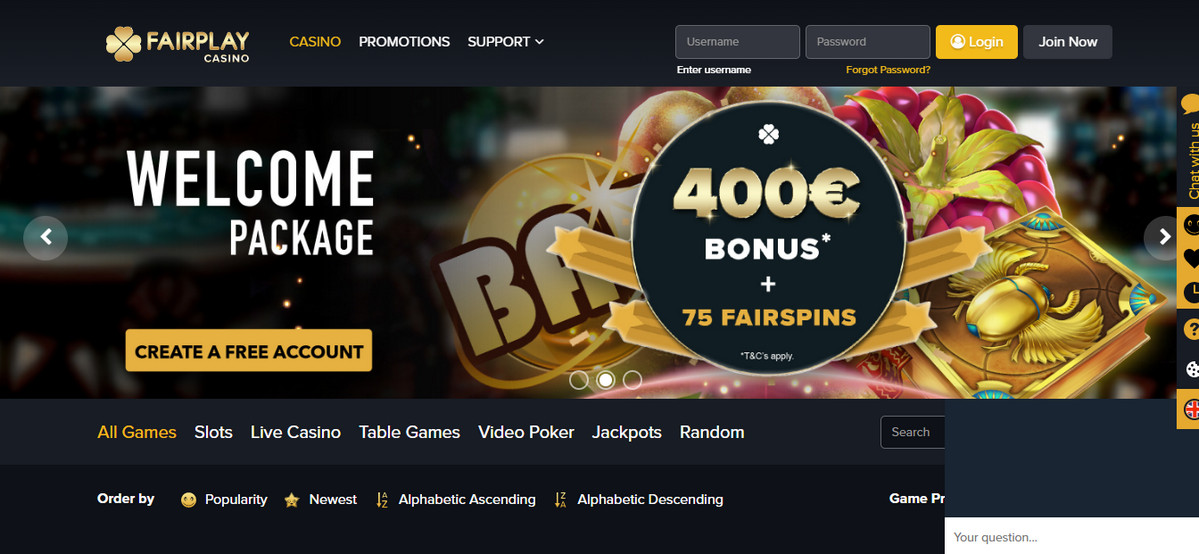Click Create a Free Account button
1199x554 pixels.
pyautogui.click(x=249, y=351)
